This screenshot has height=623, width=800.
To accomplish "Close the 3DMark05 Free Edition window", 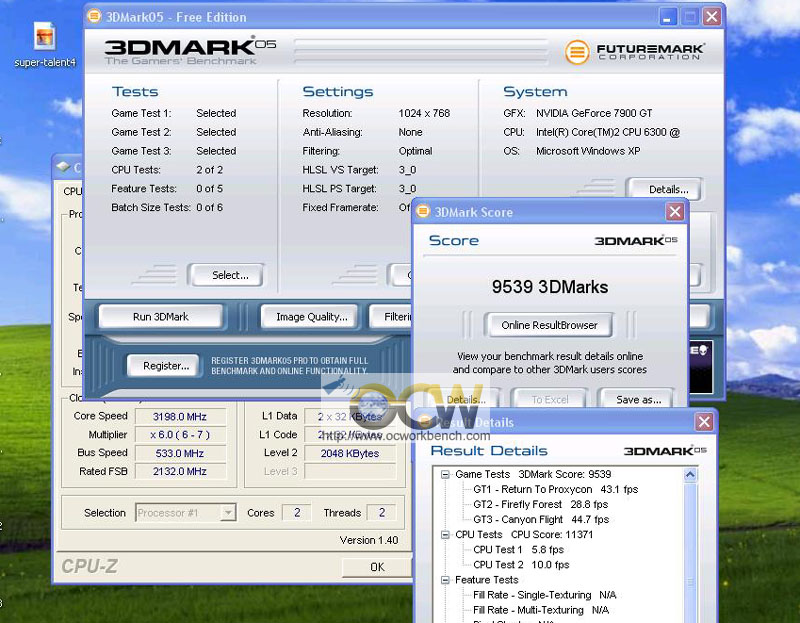I will 712,17.
